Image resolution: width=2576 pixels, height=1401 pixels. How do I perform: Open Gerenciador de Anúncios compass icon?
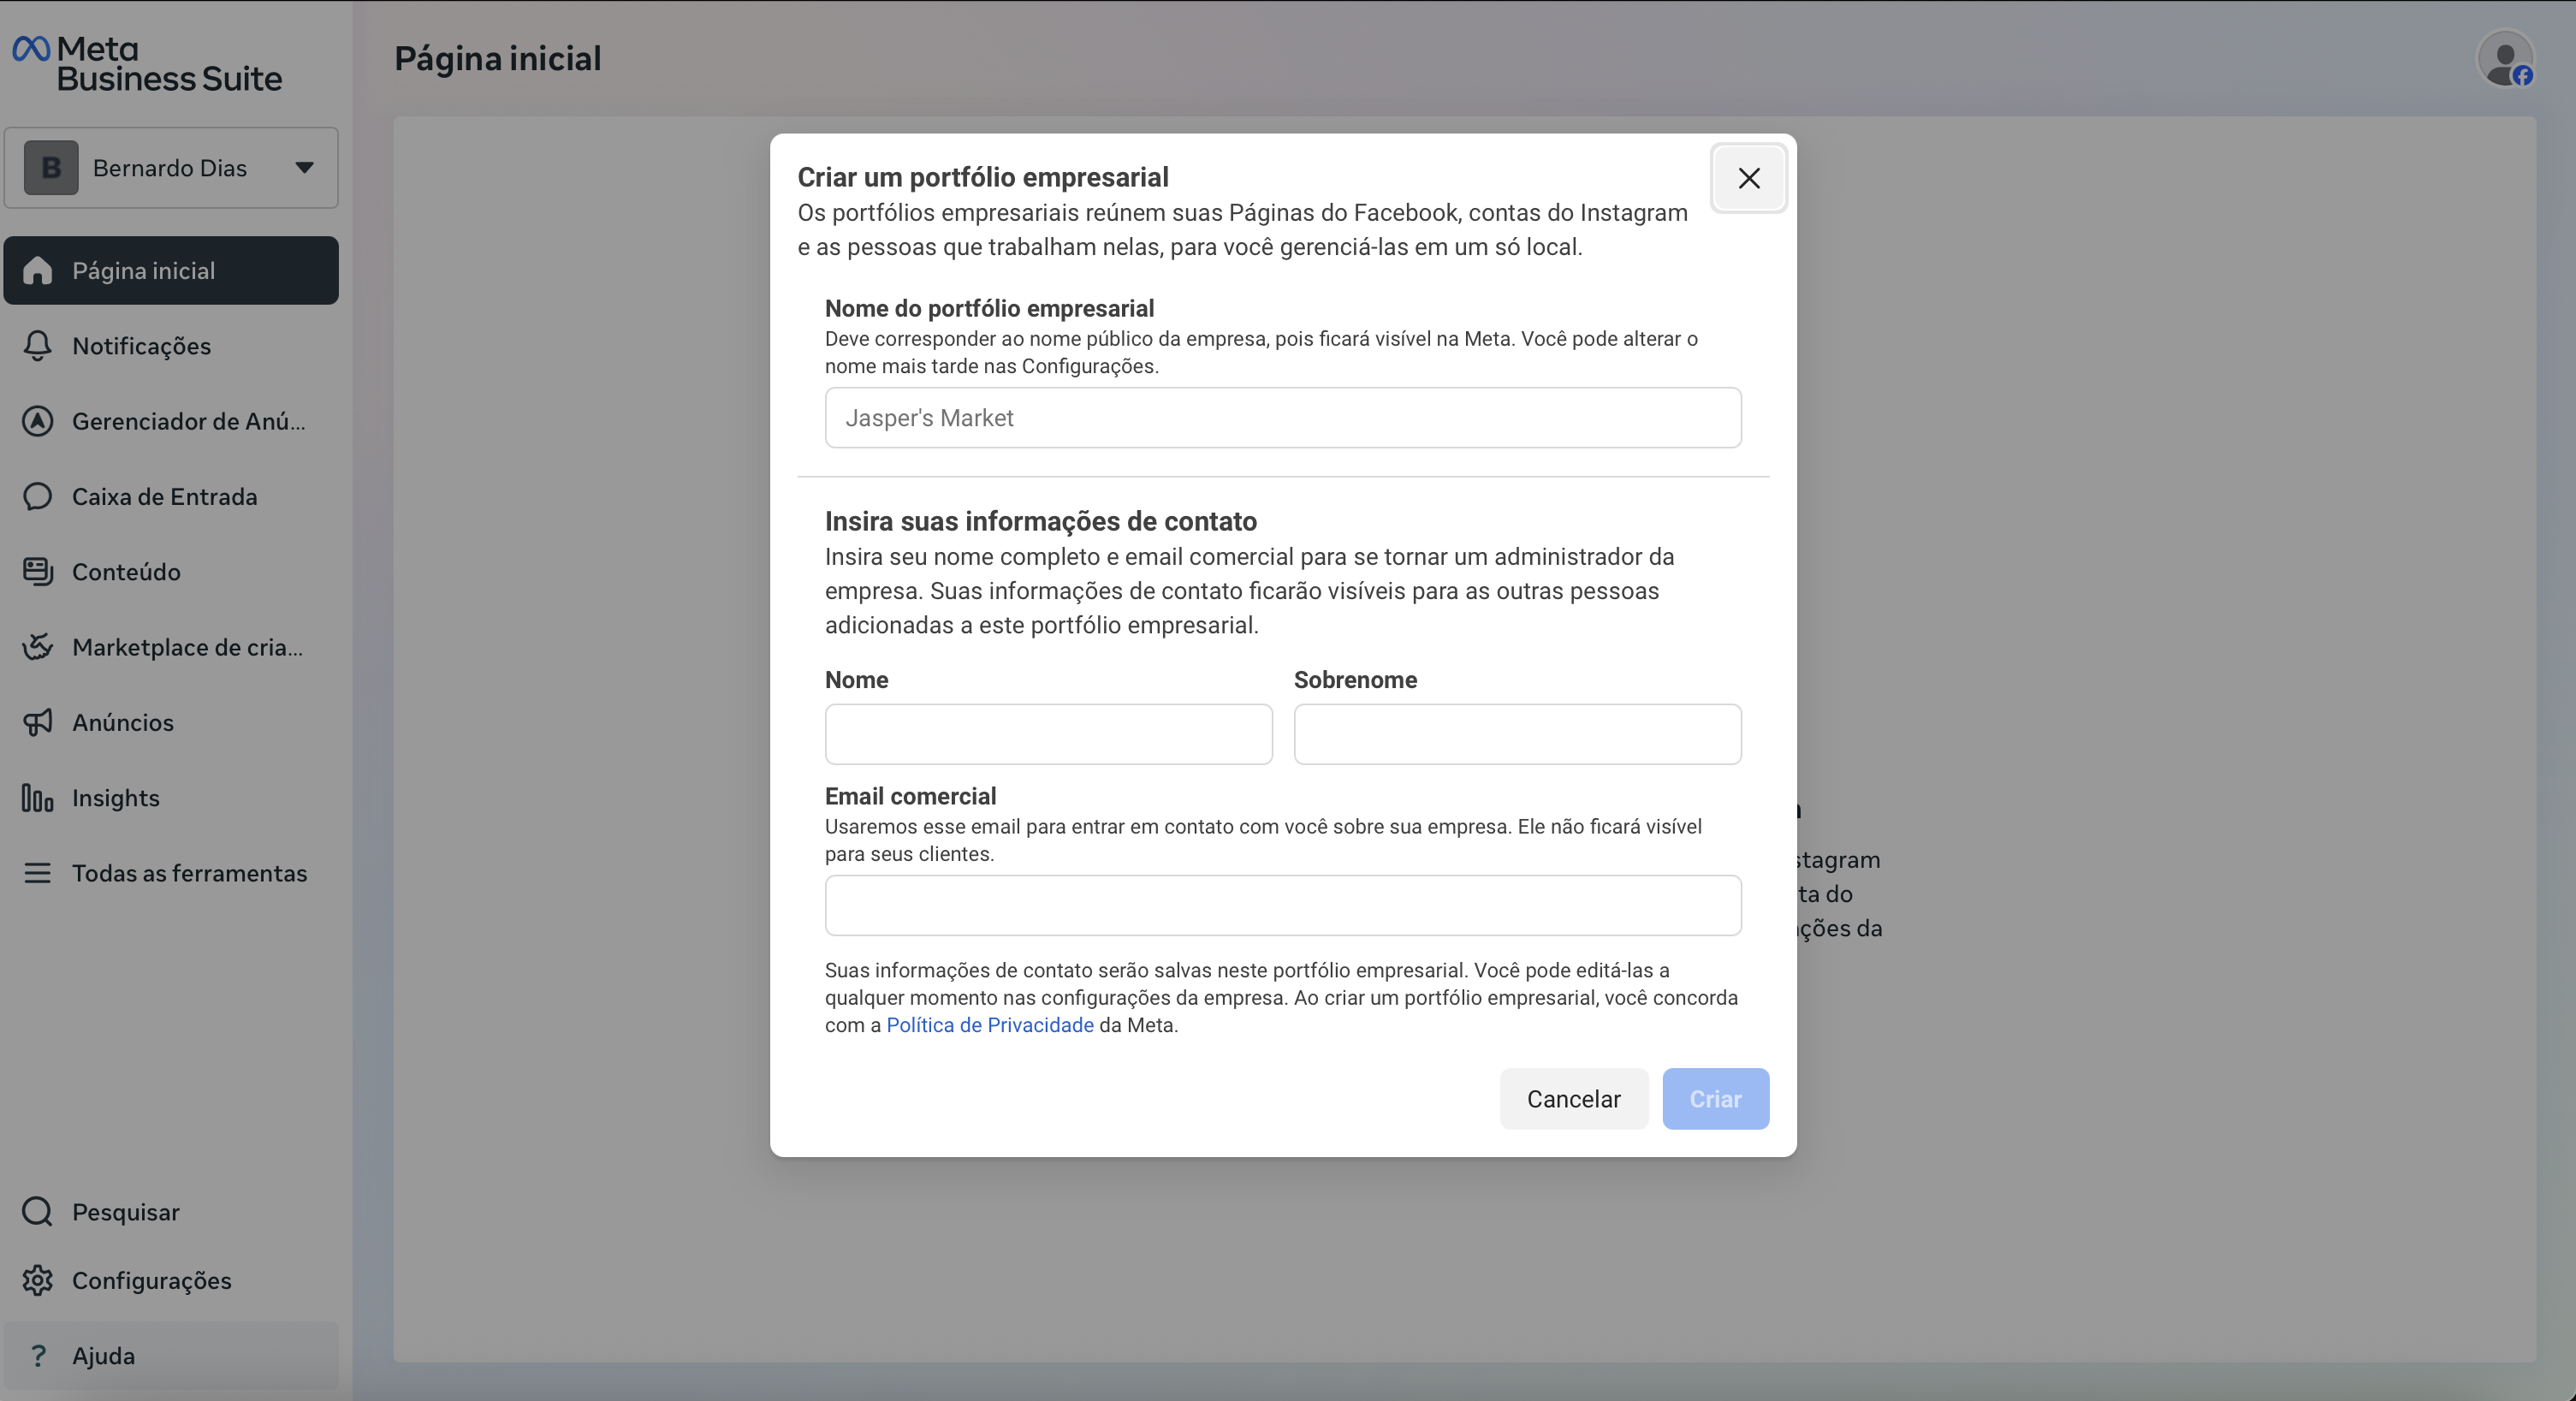[x=37, y=421]
